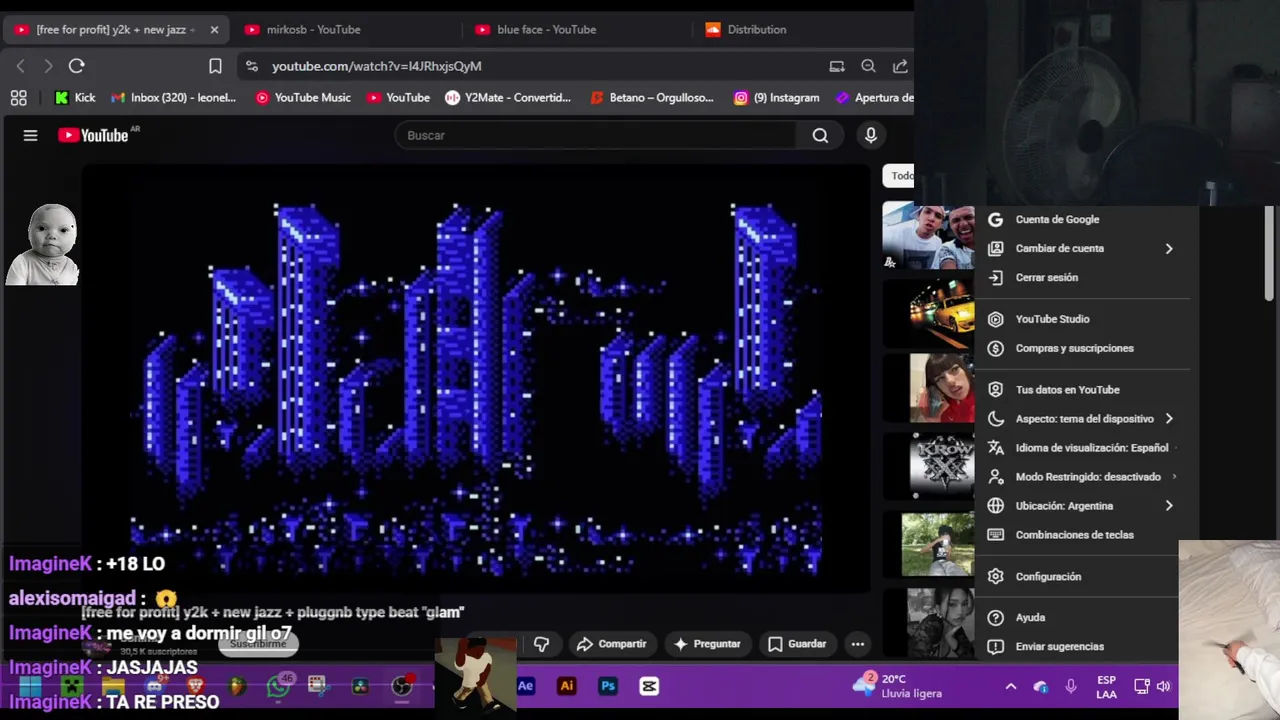
Task: Open WhatsApp from the taskbar
Action: tap(279, 686)
